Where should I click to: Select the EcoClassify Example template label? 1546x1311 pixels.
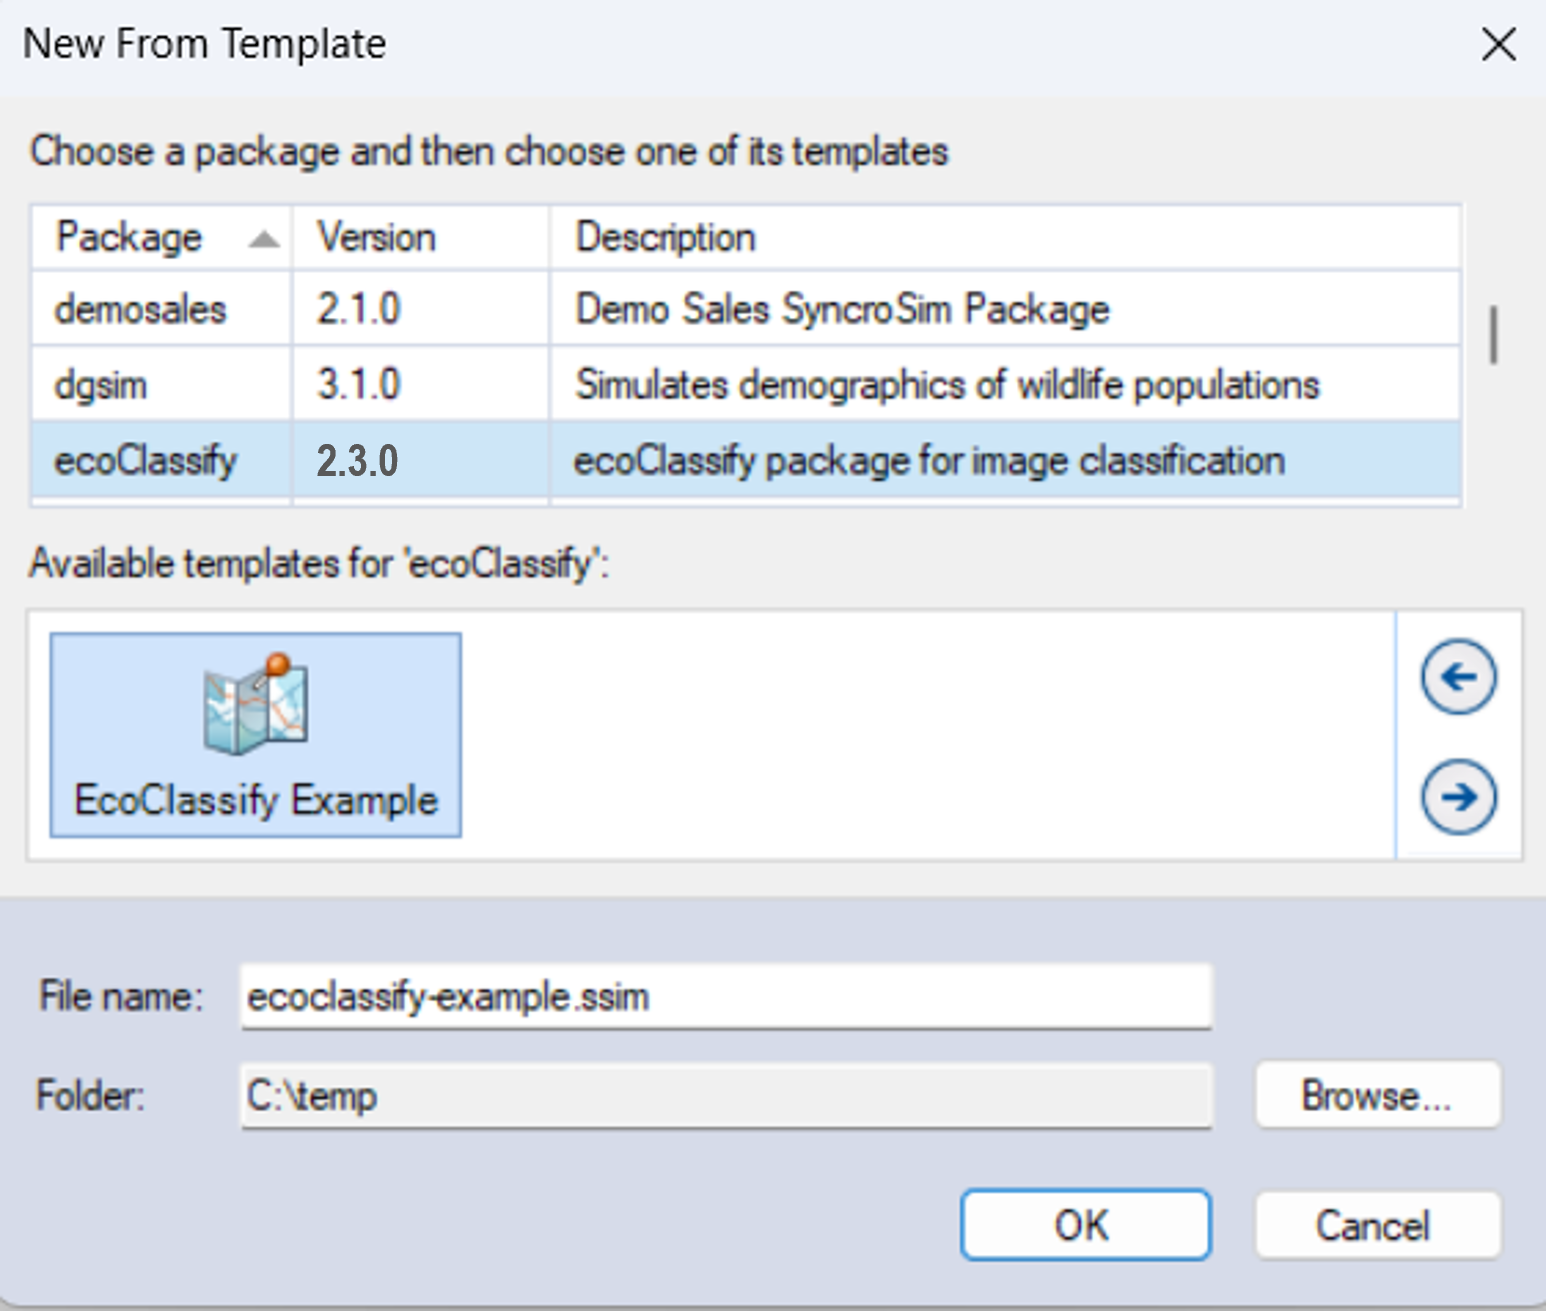pyautogui.click(x=256, y=800)
